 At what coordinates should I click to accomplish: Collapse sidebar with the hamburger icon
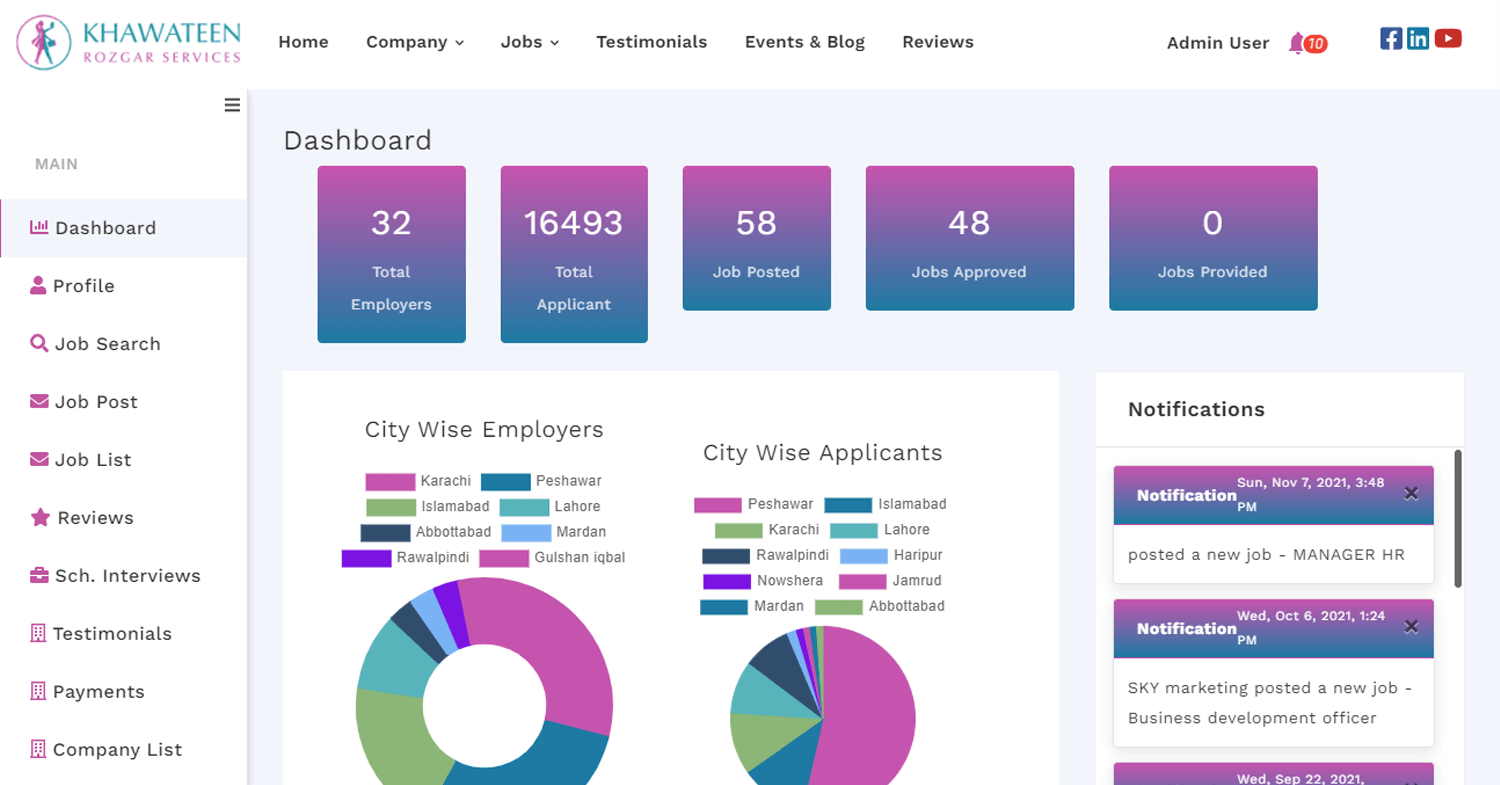232,105
